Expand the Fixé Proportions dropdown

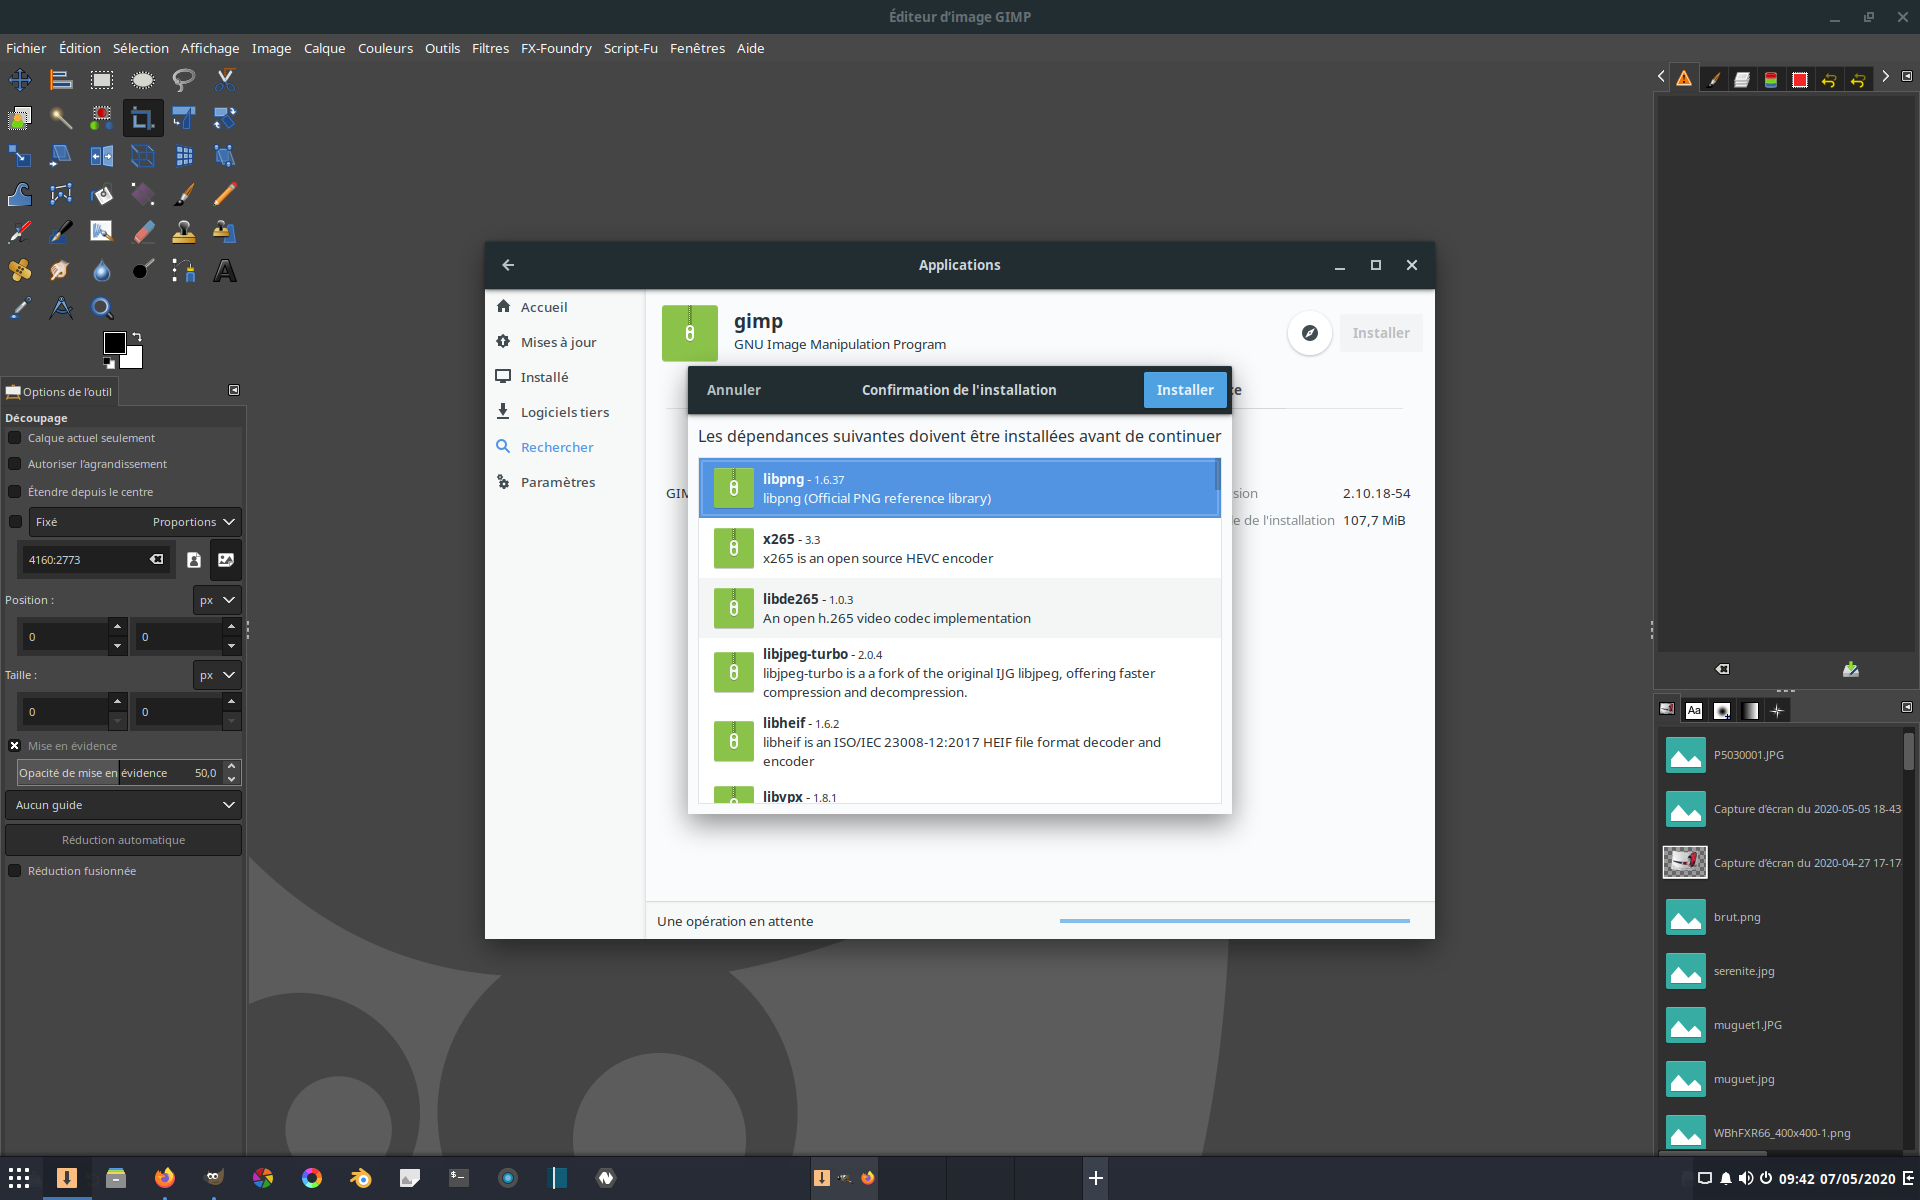(x=134, y=522)
